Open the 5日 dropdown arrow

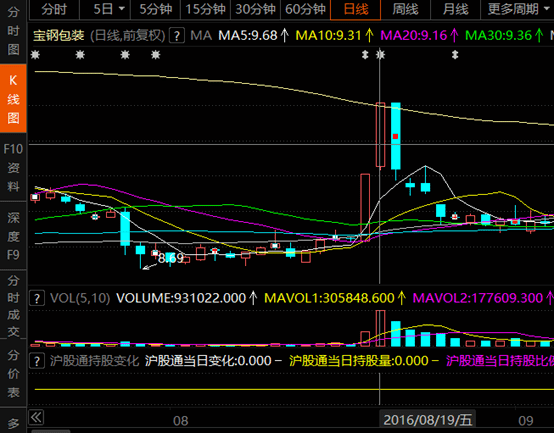tap(122, 9)
